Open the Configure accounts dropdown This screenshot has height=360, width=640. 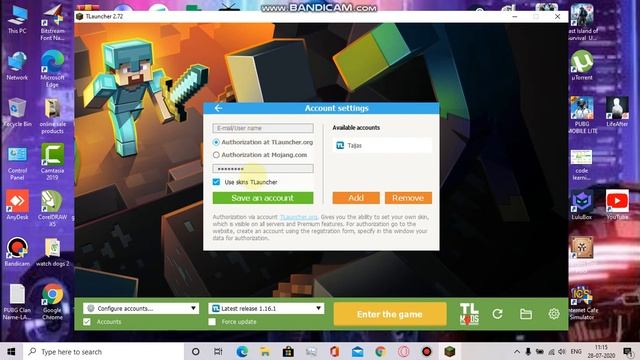[x=141, y=308]
